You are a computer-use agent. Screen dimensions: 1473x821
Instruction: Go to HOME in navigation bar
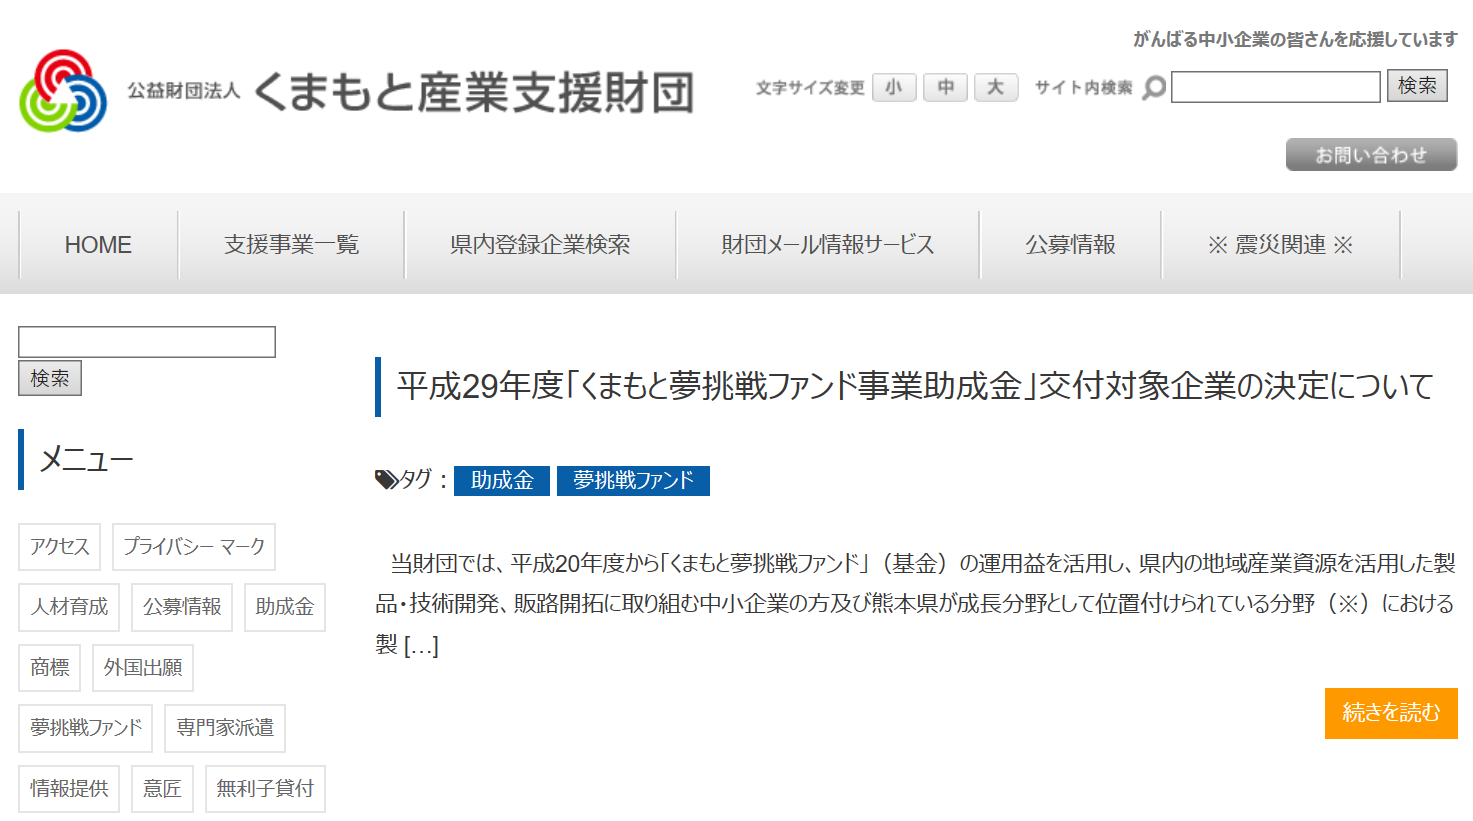(98, 245)
